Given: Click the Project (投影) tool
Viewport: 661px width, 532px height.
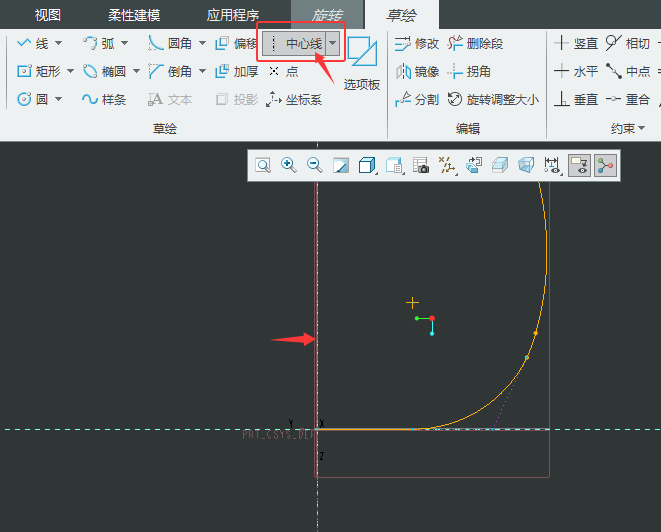Looking at the screenshot, I should (x=236, y=99).
